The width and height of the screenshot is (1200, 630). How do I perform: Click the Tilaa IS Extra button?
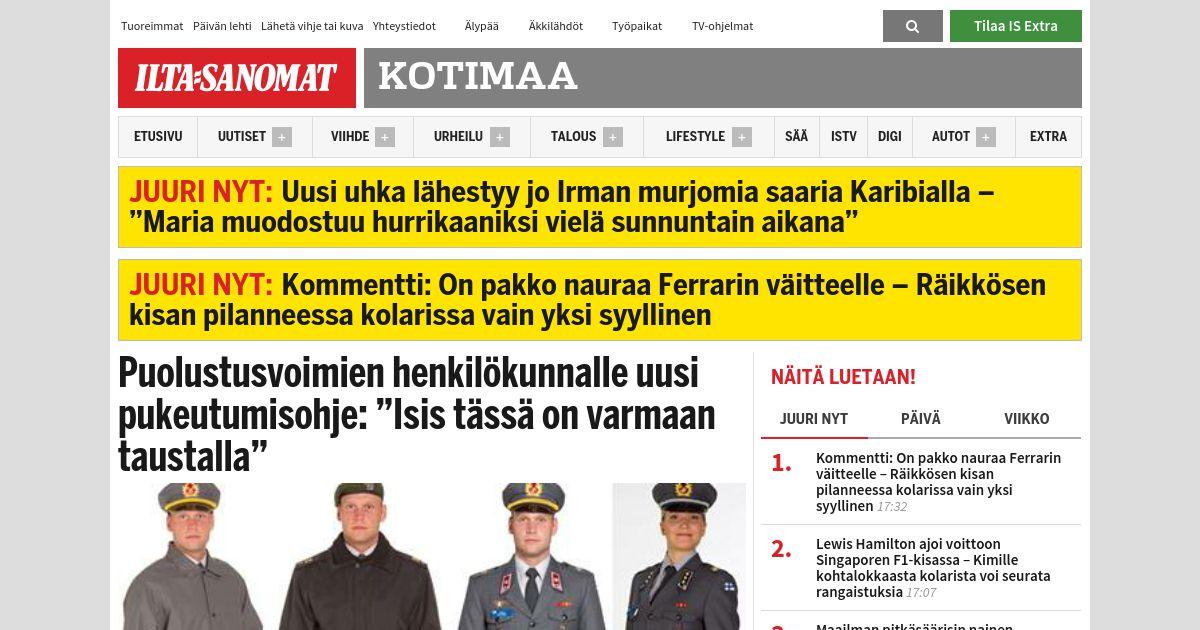click(1016, 26)
